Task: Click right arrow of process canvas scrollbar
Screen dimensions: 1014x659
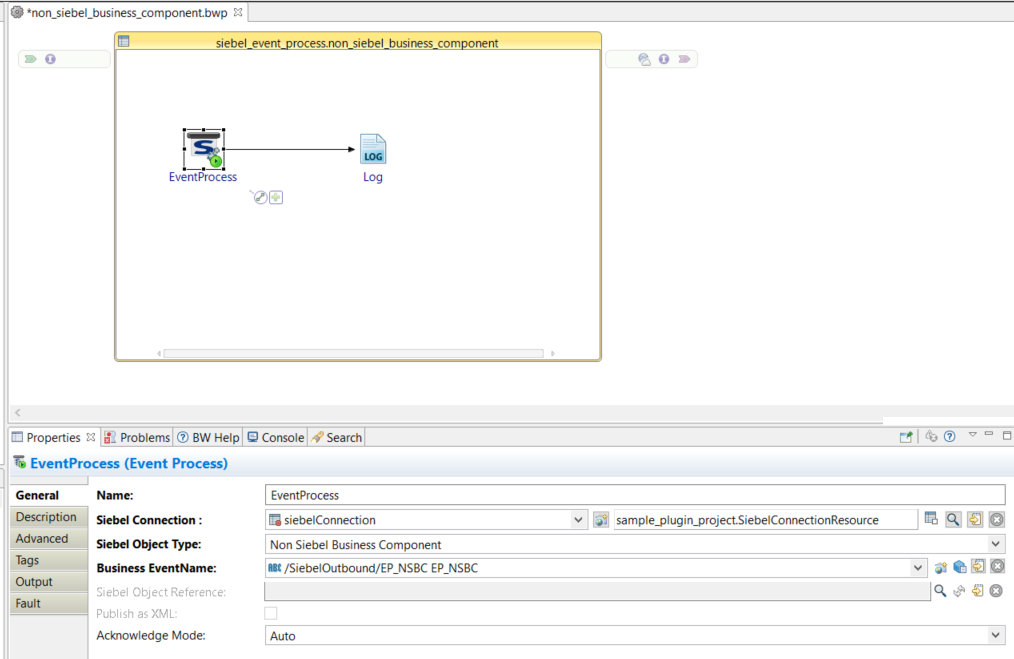Action: (x=552, y=353)
